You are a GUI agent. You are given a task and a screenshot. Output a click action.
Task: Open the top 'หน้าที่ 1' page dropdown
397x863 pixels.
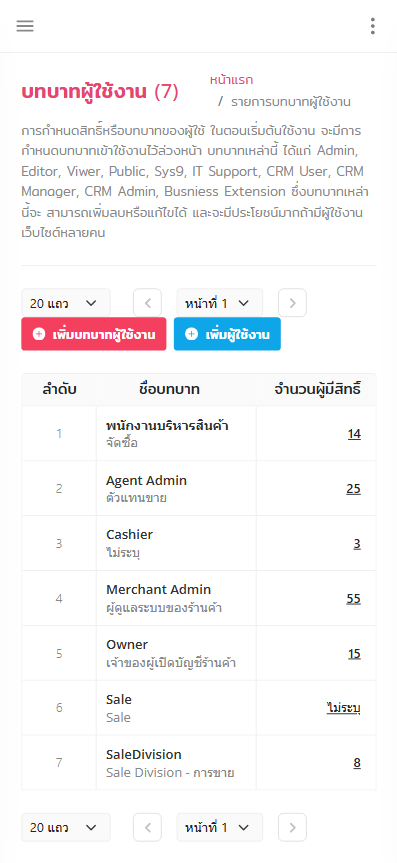coord(220,303)
